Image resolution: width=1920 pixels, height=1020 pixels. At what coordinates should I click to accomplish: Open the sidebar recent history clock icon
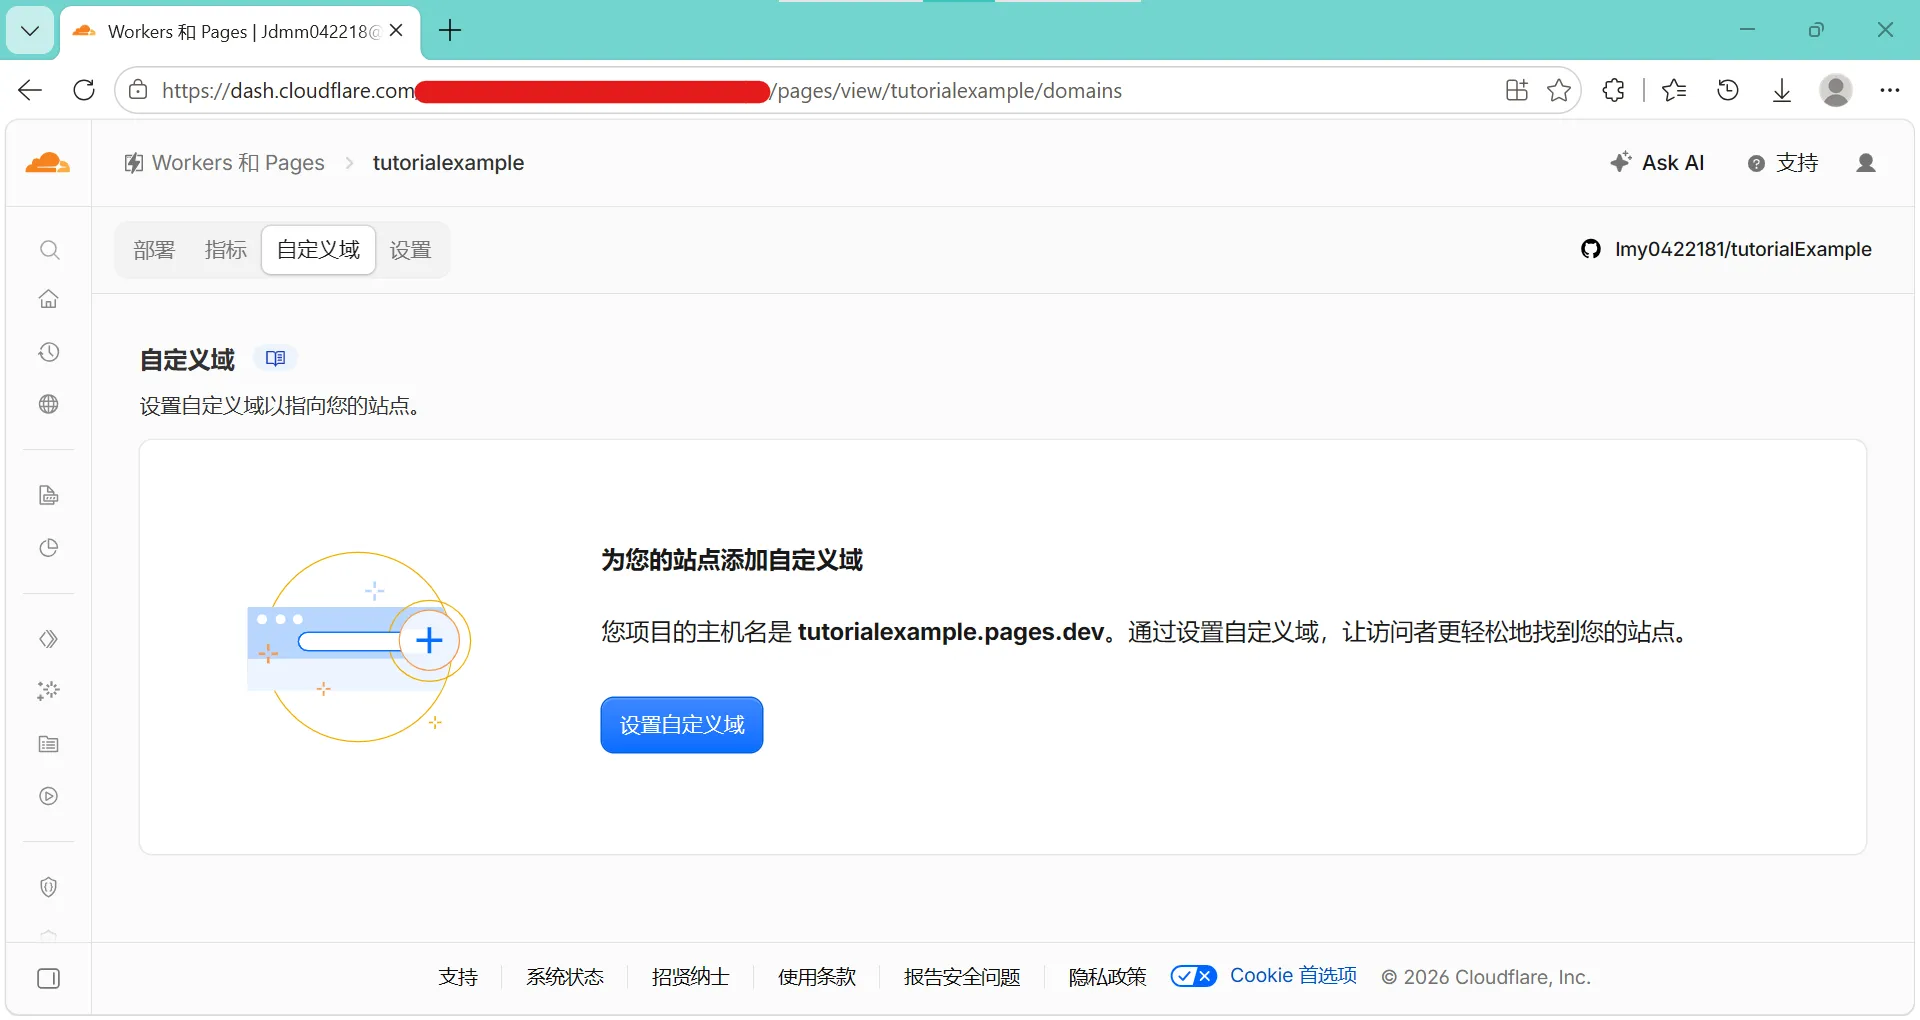49,352
